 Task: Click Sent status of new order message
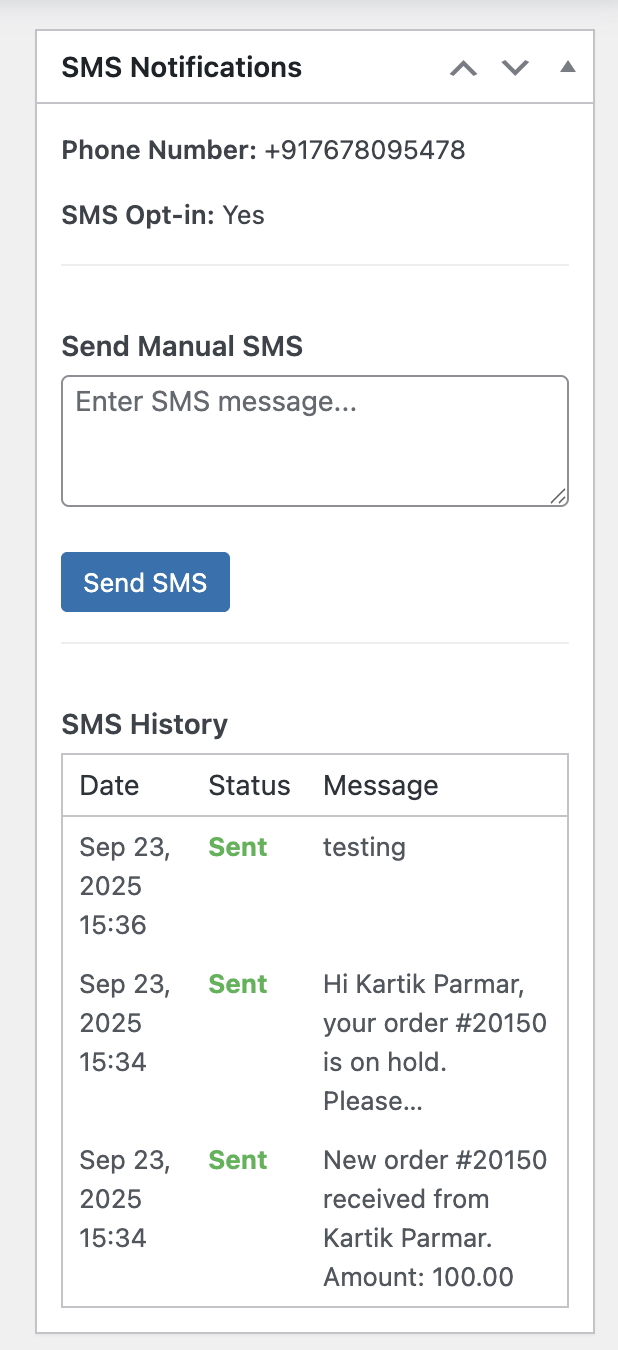[x=238, y=1160]
